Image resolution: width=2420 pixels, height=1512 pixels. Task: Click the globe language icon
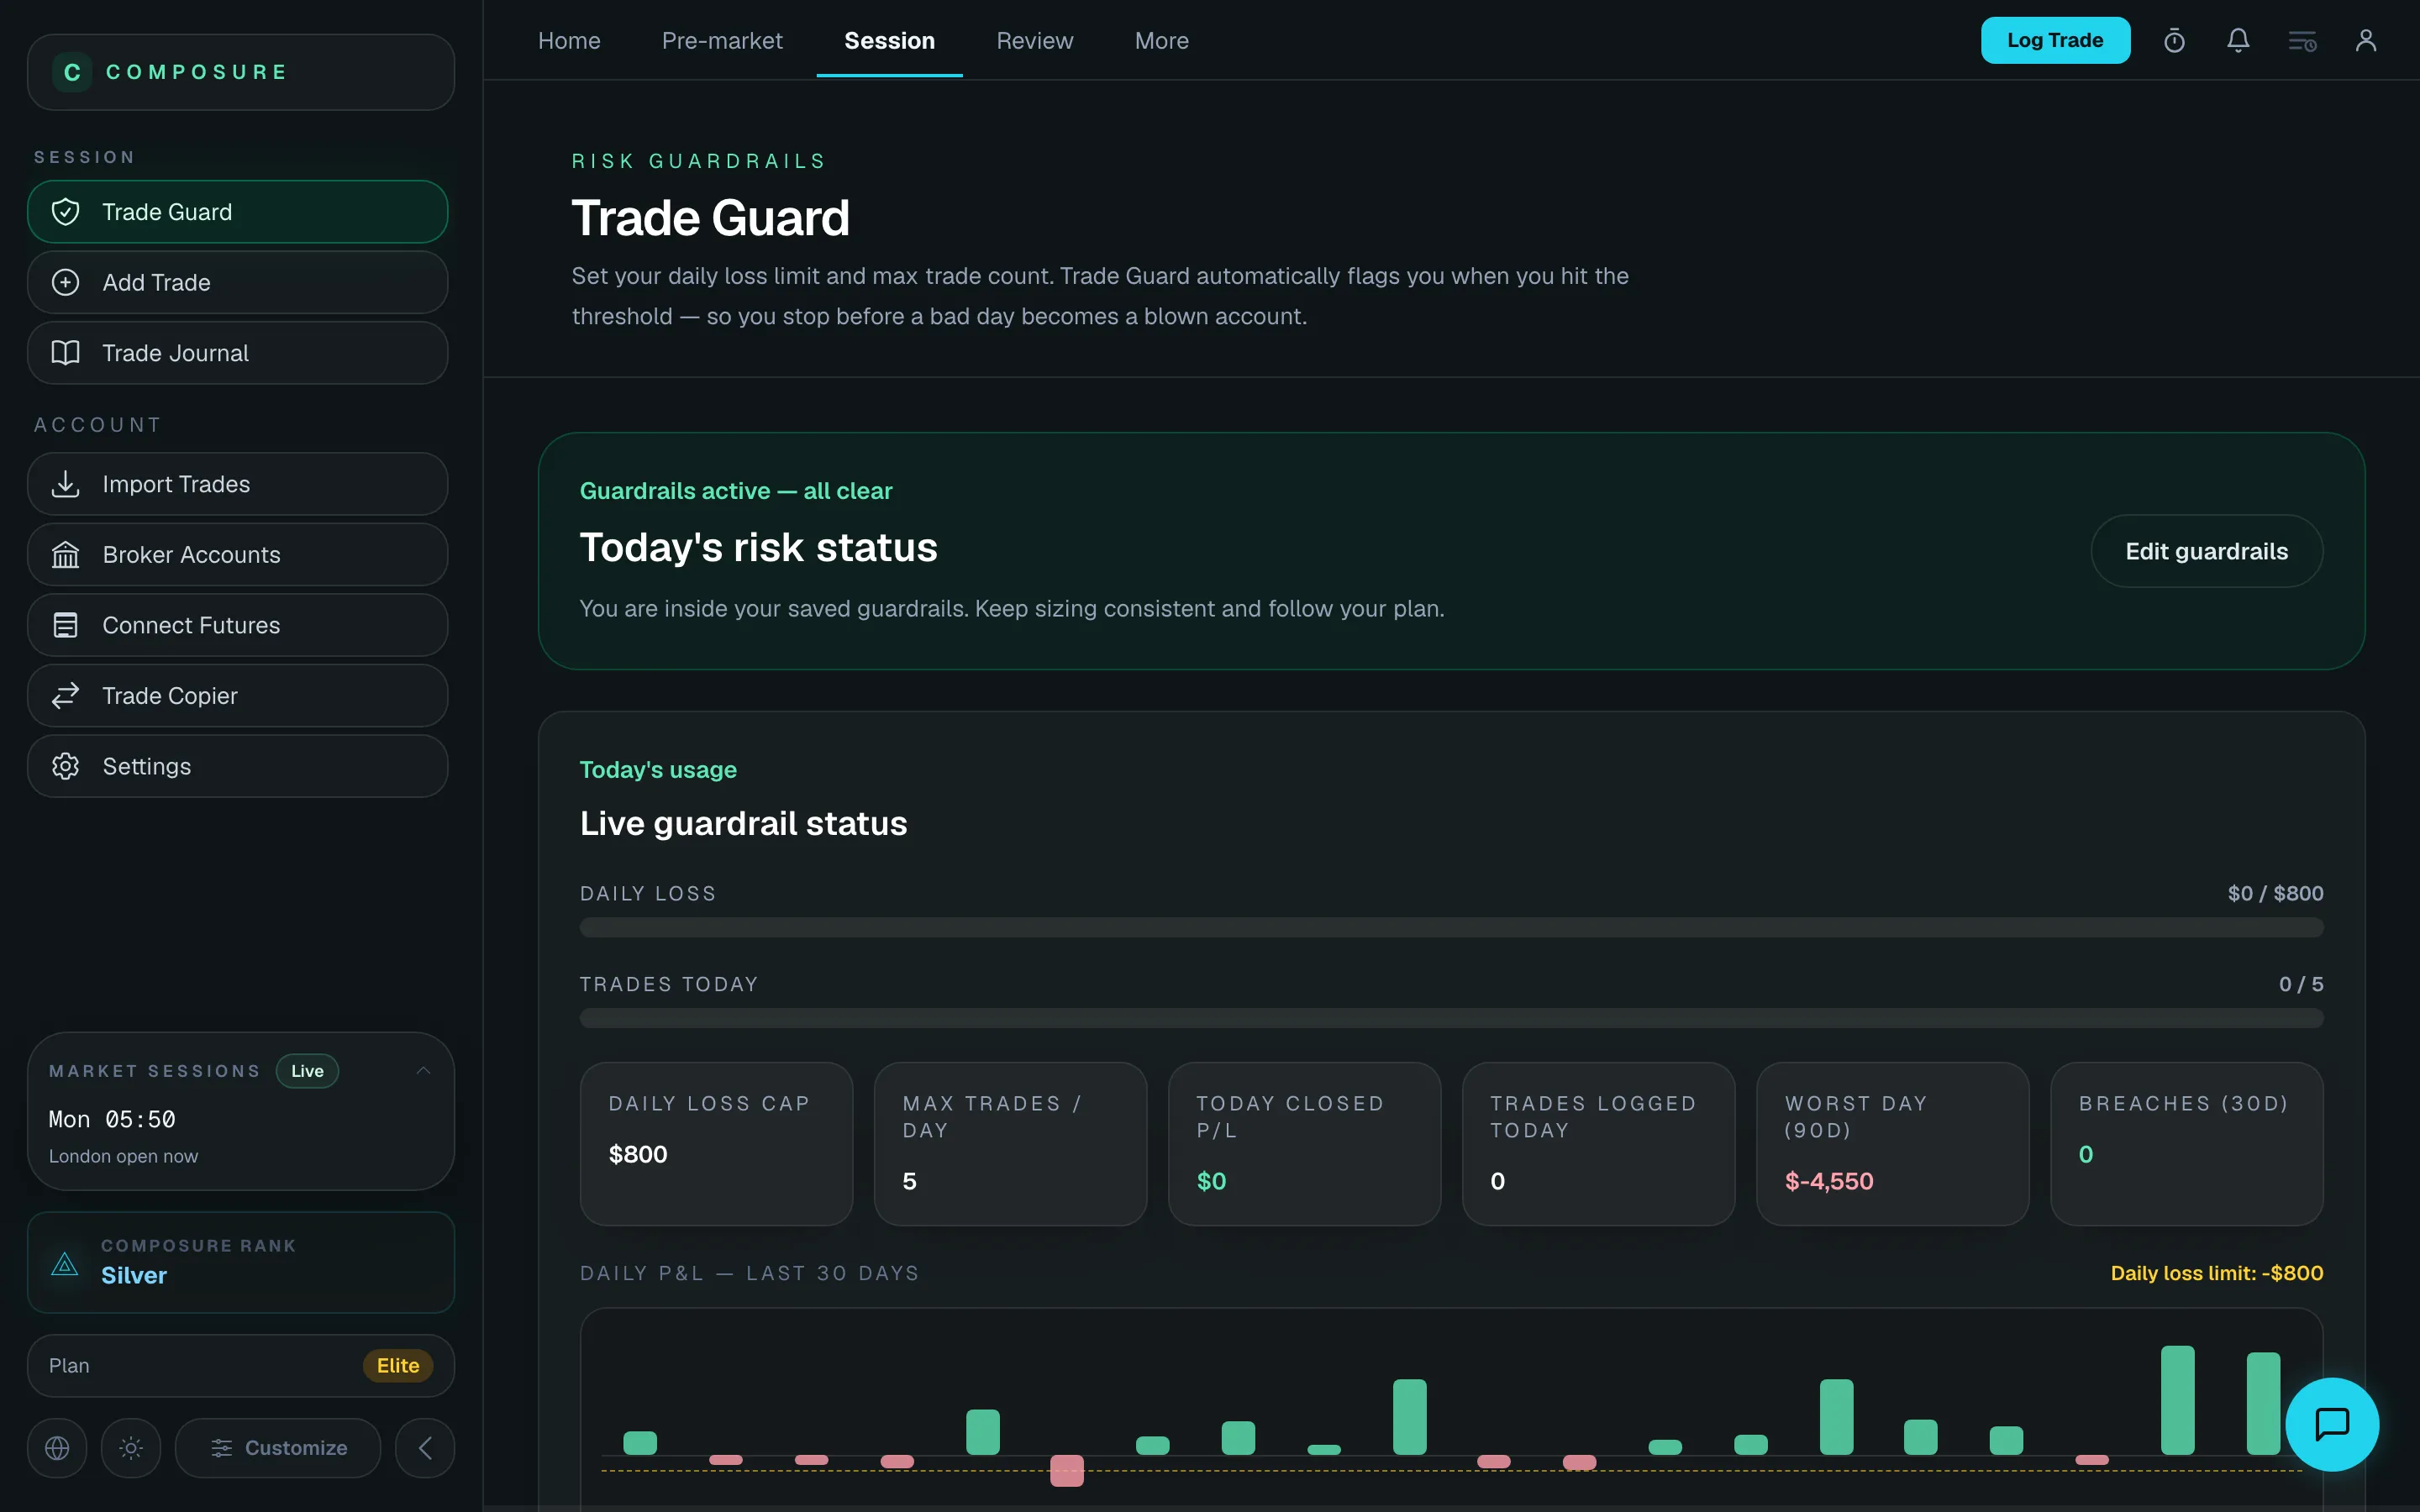57,1448
